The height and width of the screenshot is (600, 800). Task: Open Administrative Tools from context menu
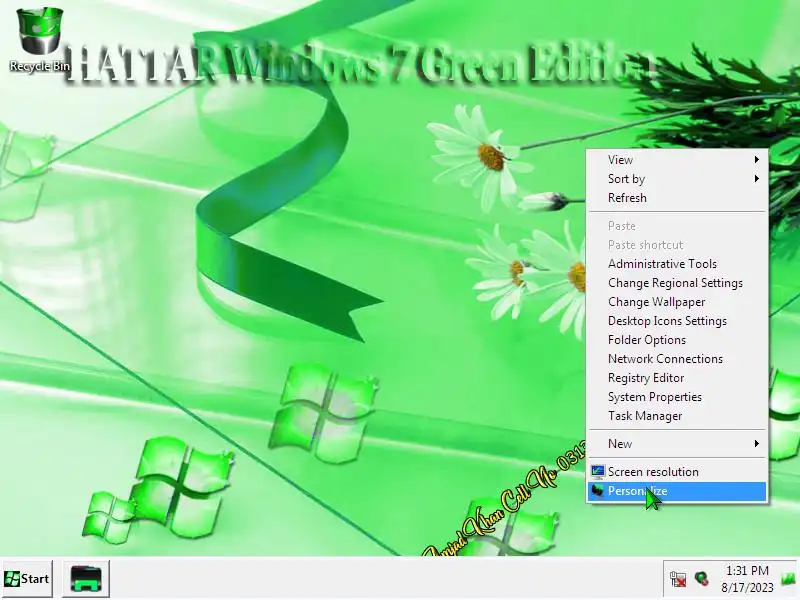coord(678,264)
